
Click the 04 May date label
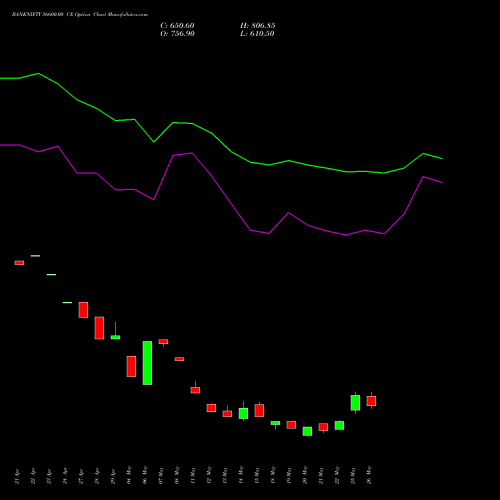tap(129, 475)
